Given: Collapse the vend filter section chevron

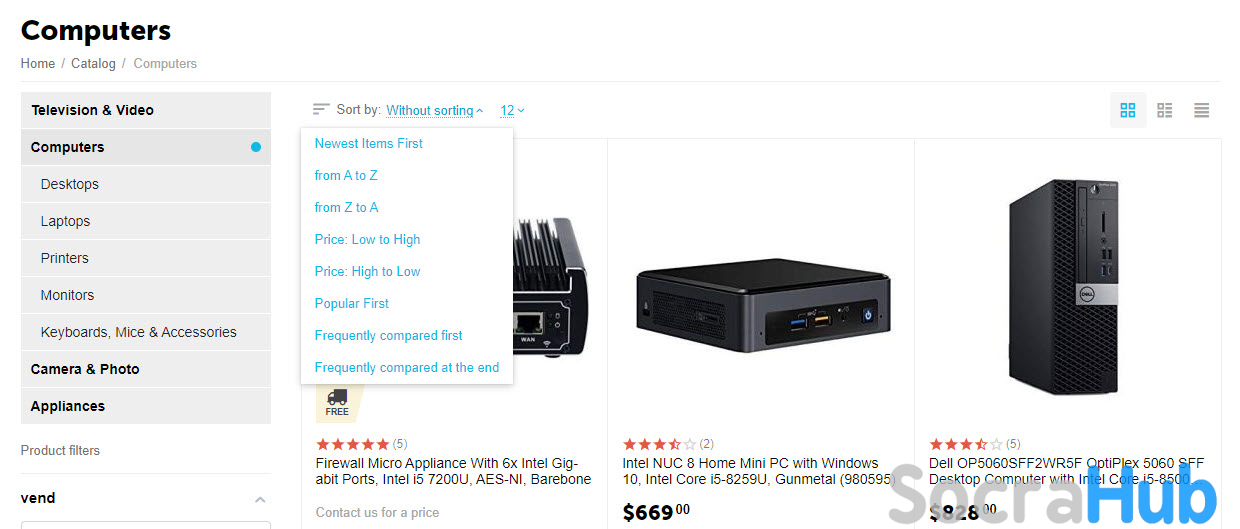Looking at the screenshot, I should [260, 499].
